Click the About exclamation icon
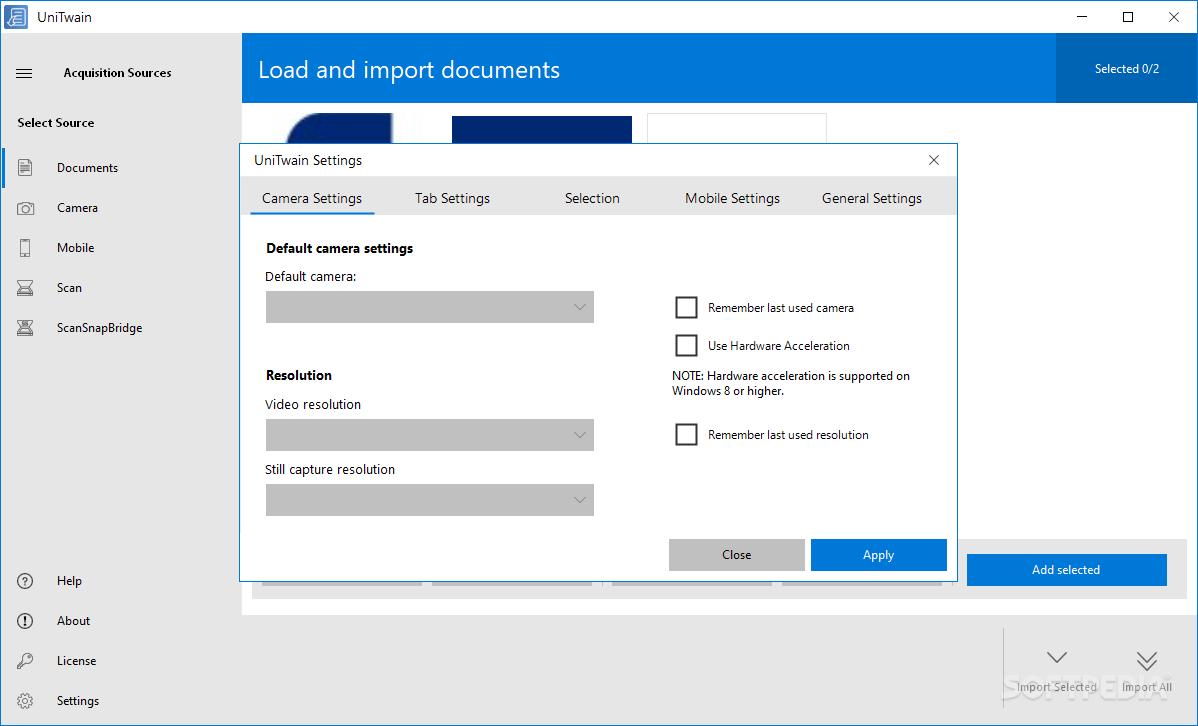 click(25, 621)
